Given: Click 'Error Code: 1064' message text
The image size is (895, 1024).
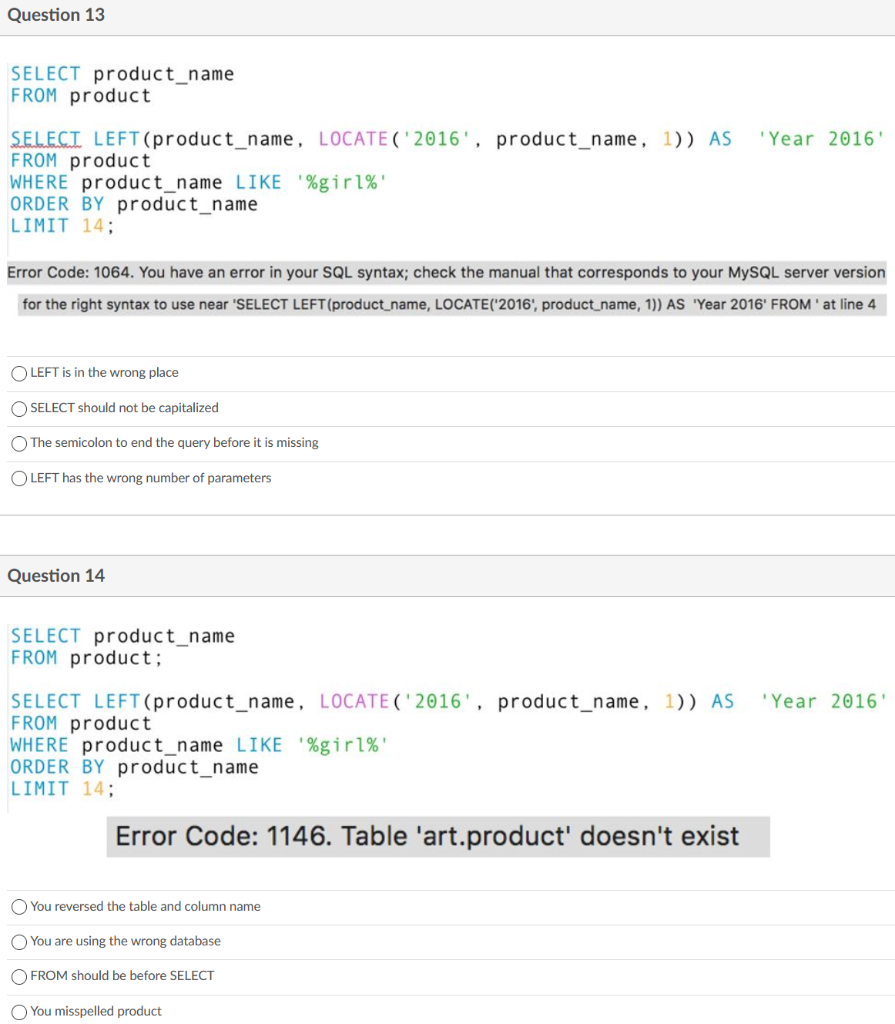Looking at the screenshot, I should point(446,272).
